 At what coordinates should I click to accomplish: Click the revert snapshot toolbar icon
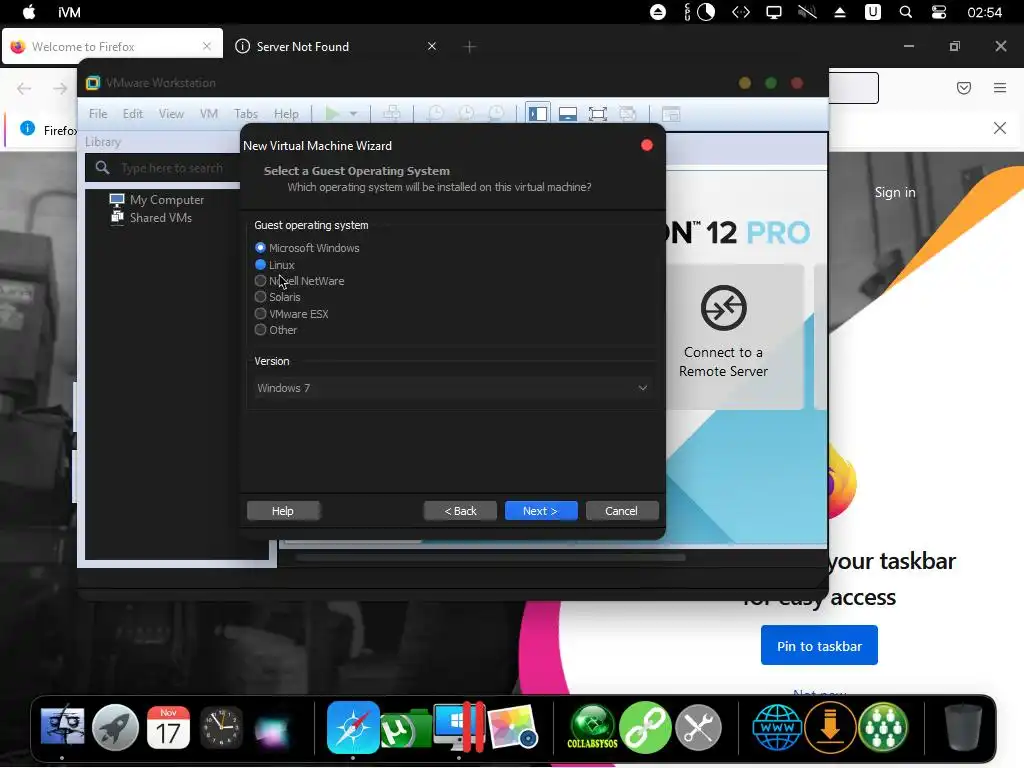coord(466,114)
